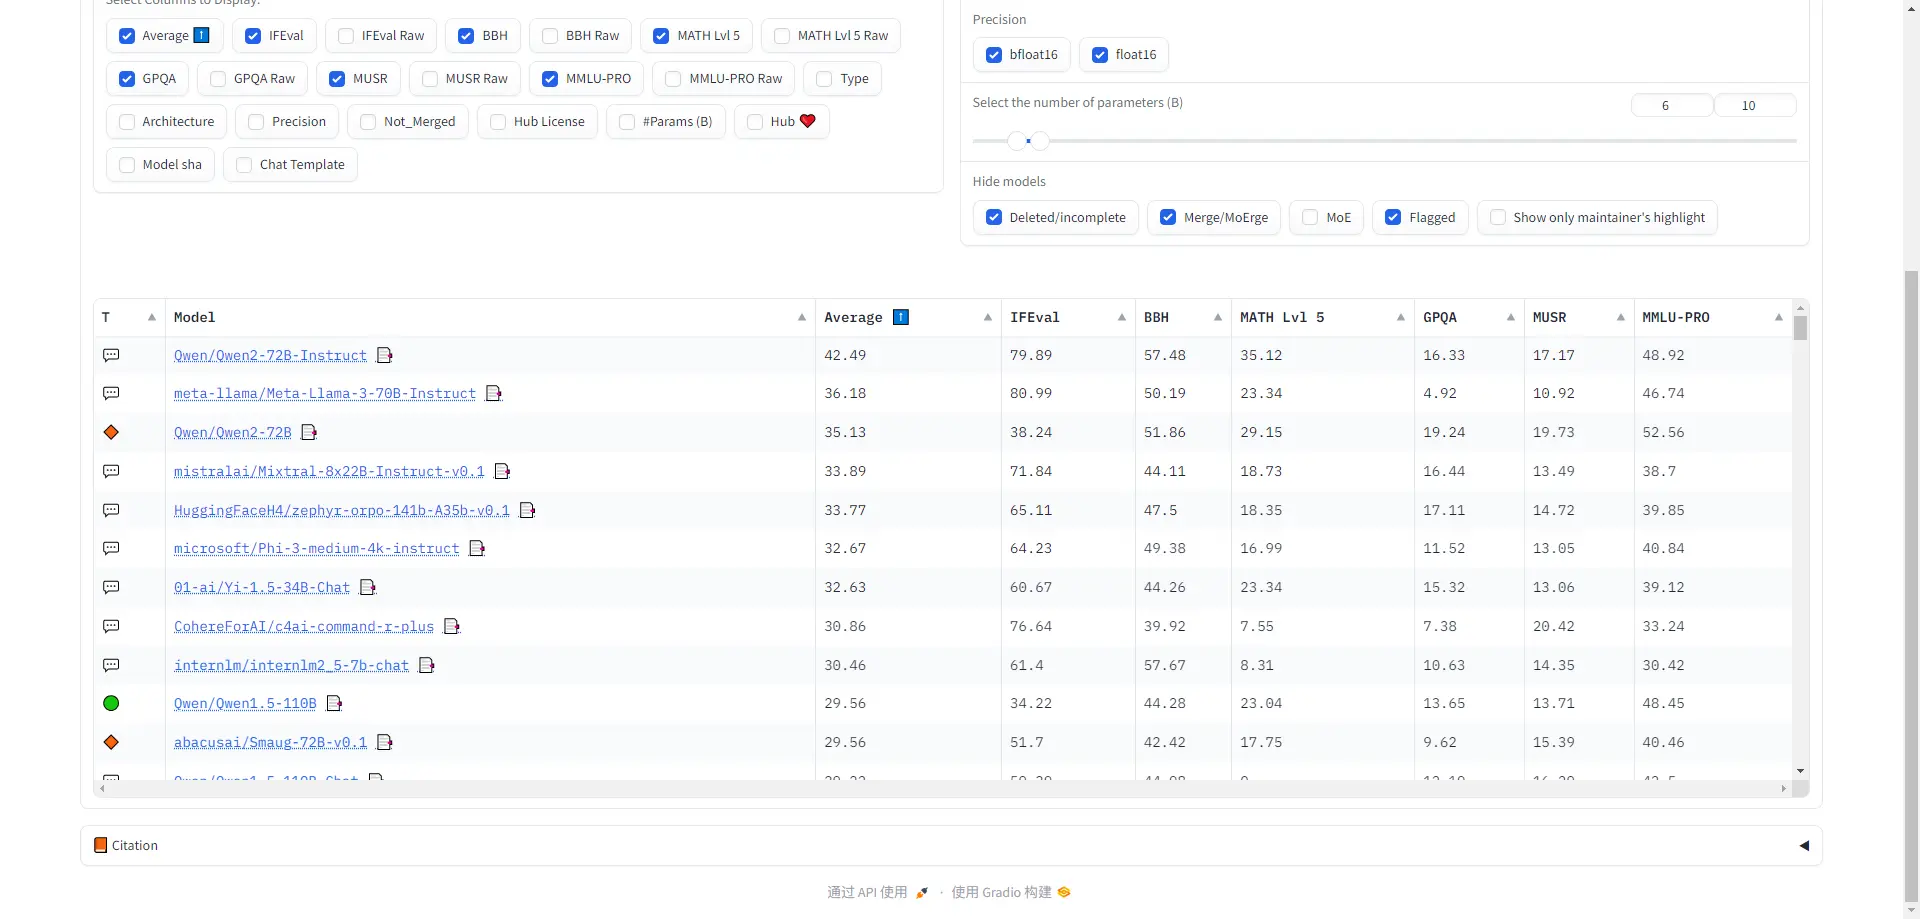Image resolution: width=1920 pixels, height=919 pixels.
Task: Enable the Architecture column checkbox
Action: pos(127,122)
